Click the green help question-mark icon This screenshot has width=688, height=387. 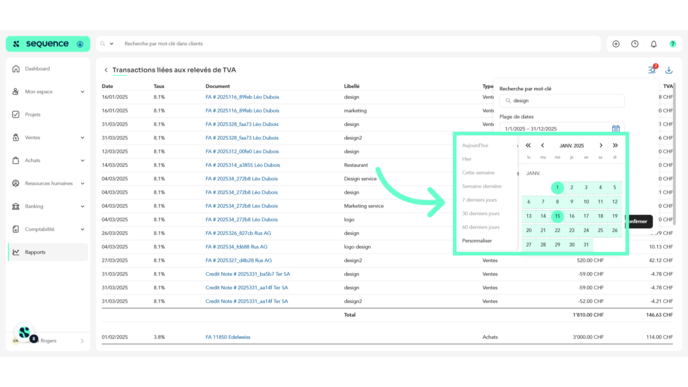point(673,44)
